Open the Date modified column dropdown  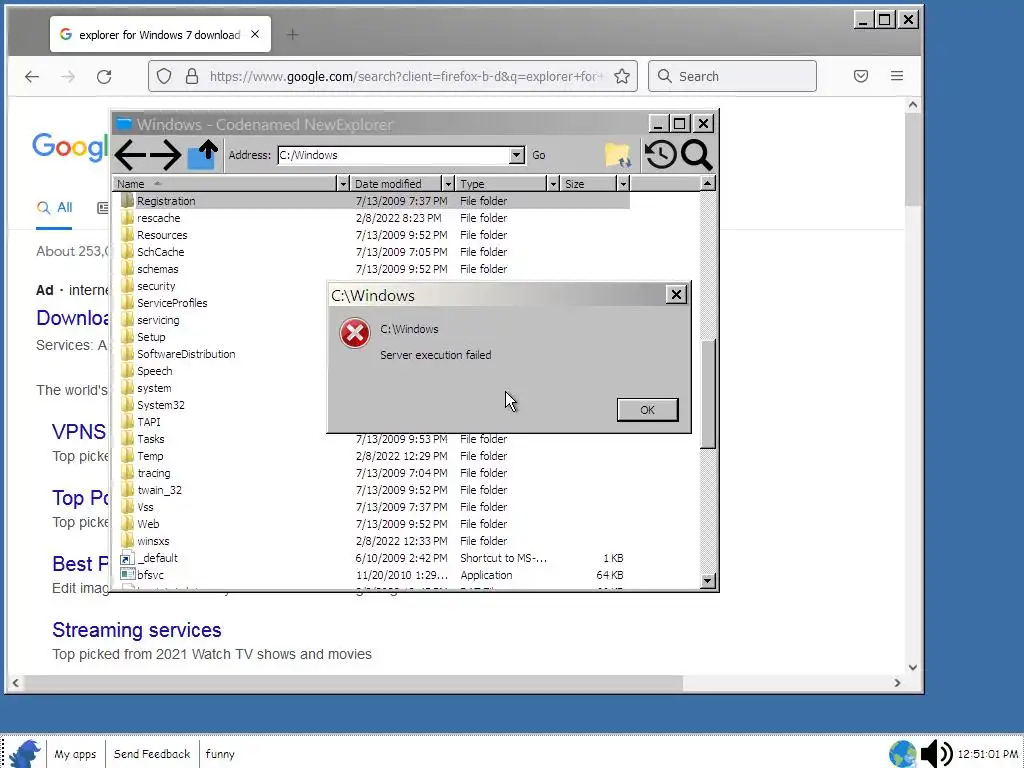(x=447, y=184)
